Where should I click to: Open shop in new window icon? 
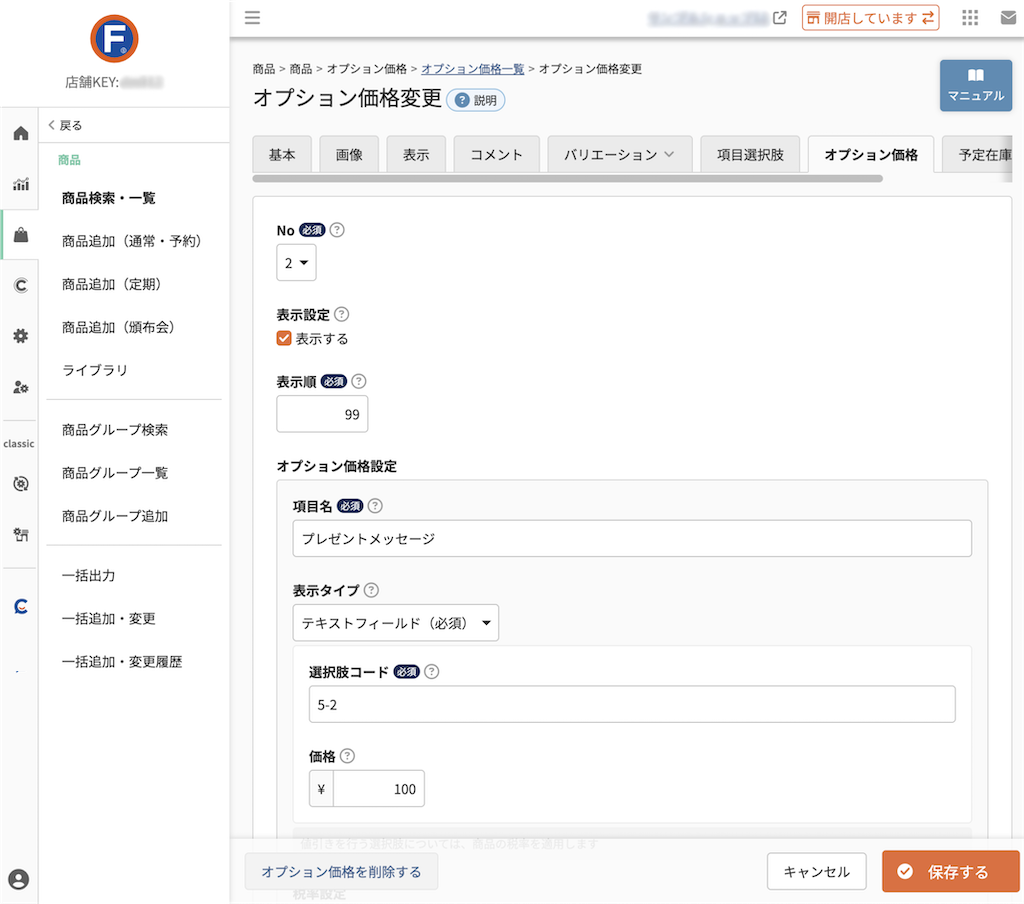coord(780,18)
